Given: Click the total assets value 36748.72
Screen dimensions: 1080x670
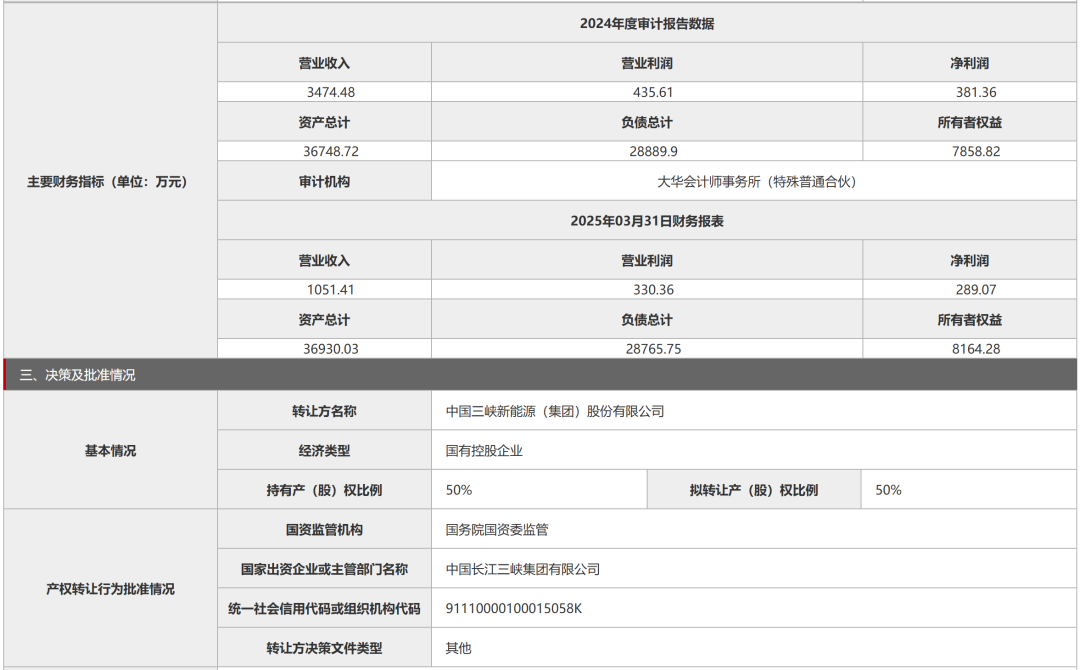Looking at the screenshot, I should pos(331,152).
